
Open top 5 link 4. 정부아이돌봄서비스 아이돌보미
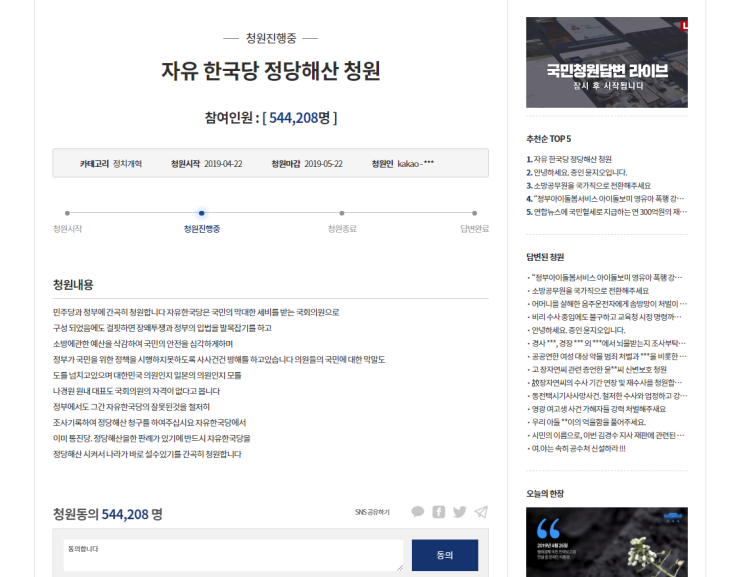tap(607, 199)
